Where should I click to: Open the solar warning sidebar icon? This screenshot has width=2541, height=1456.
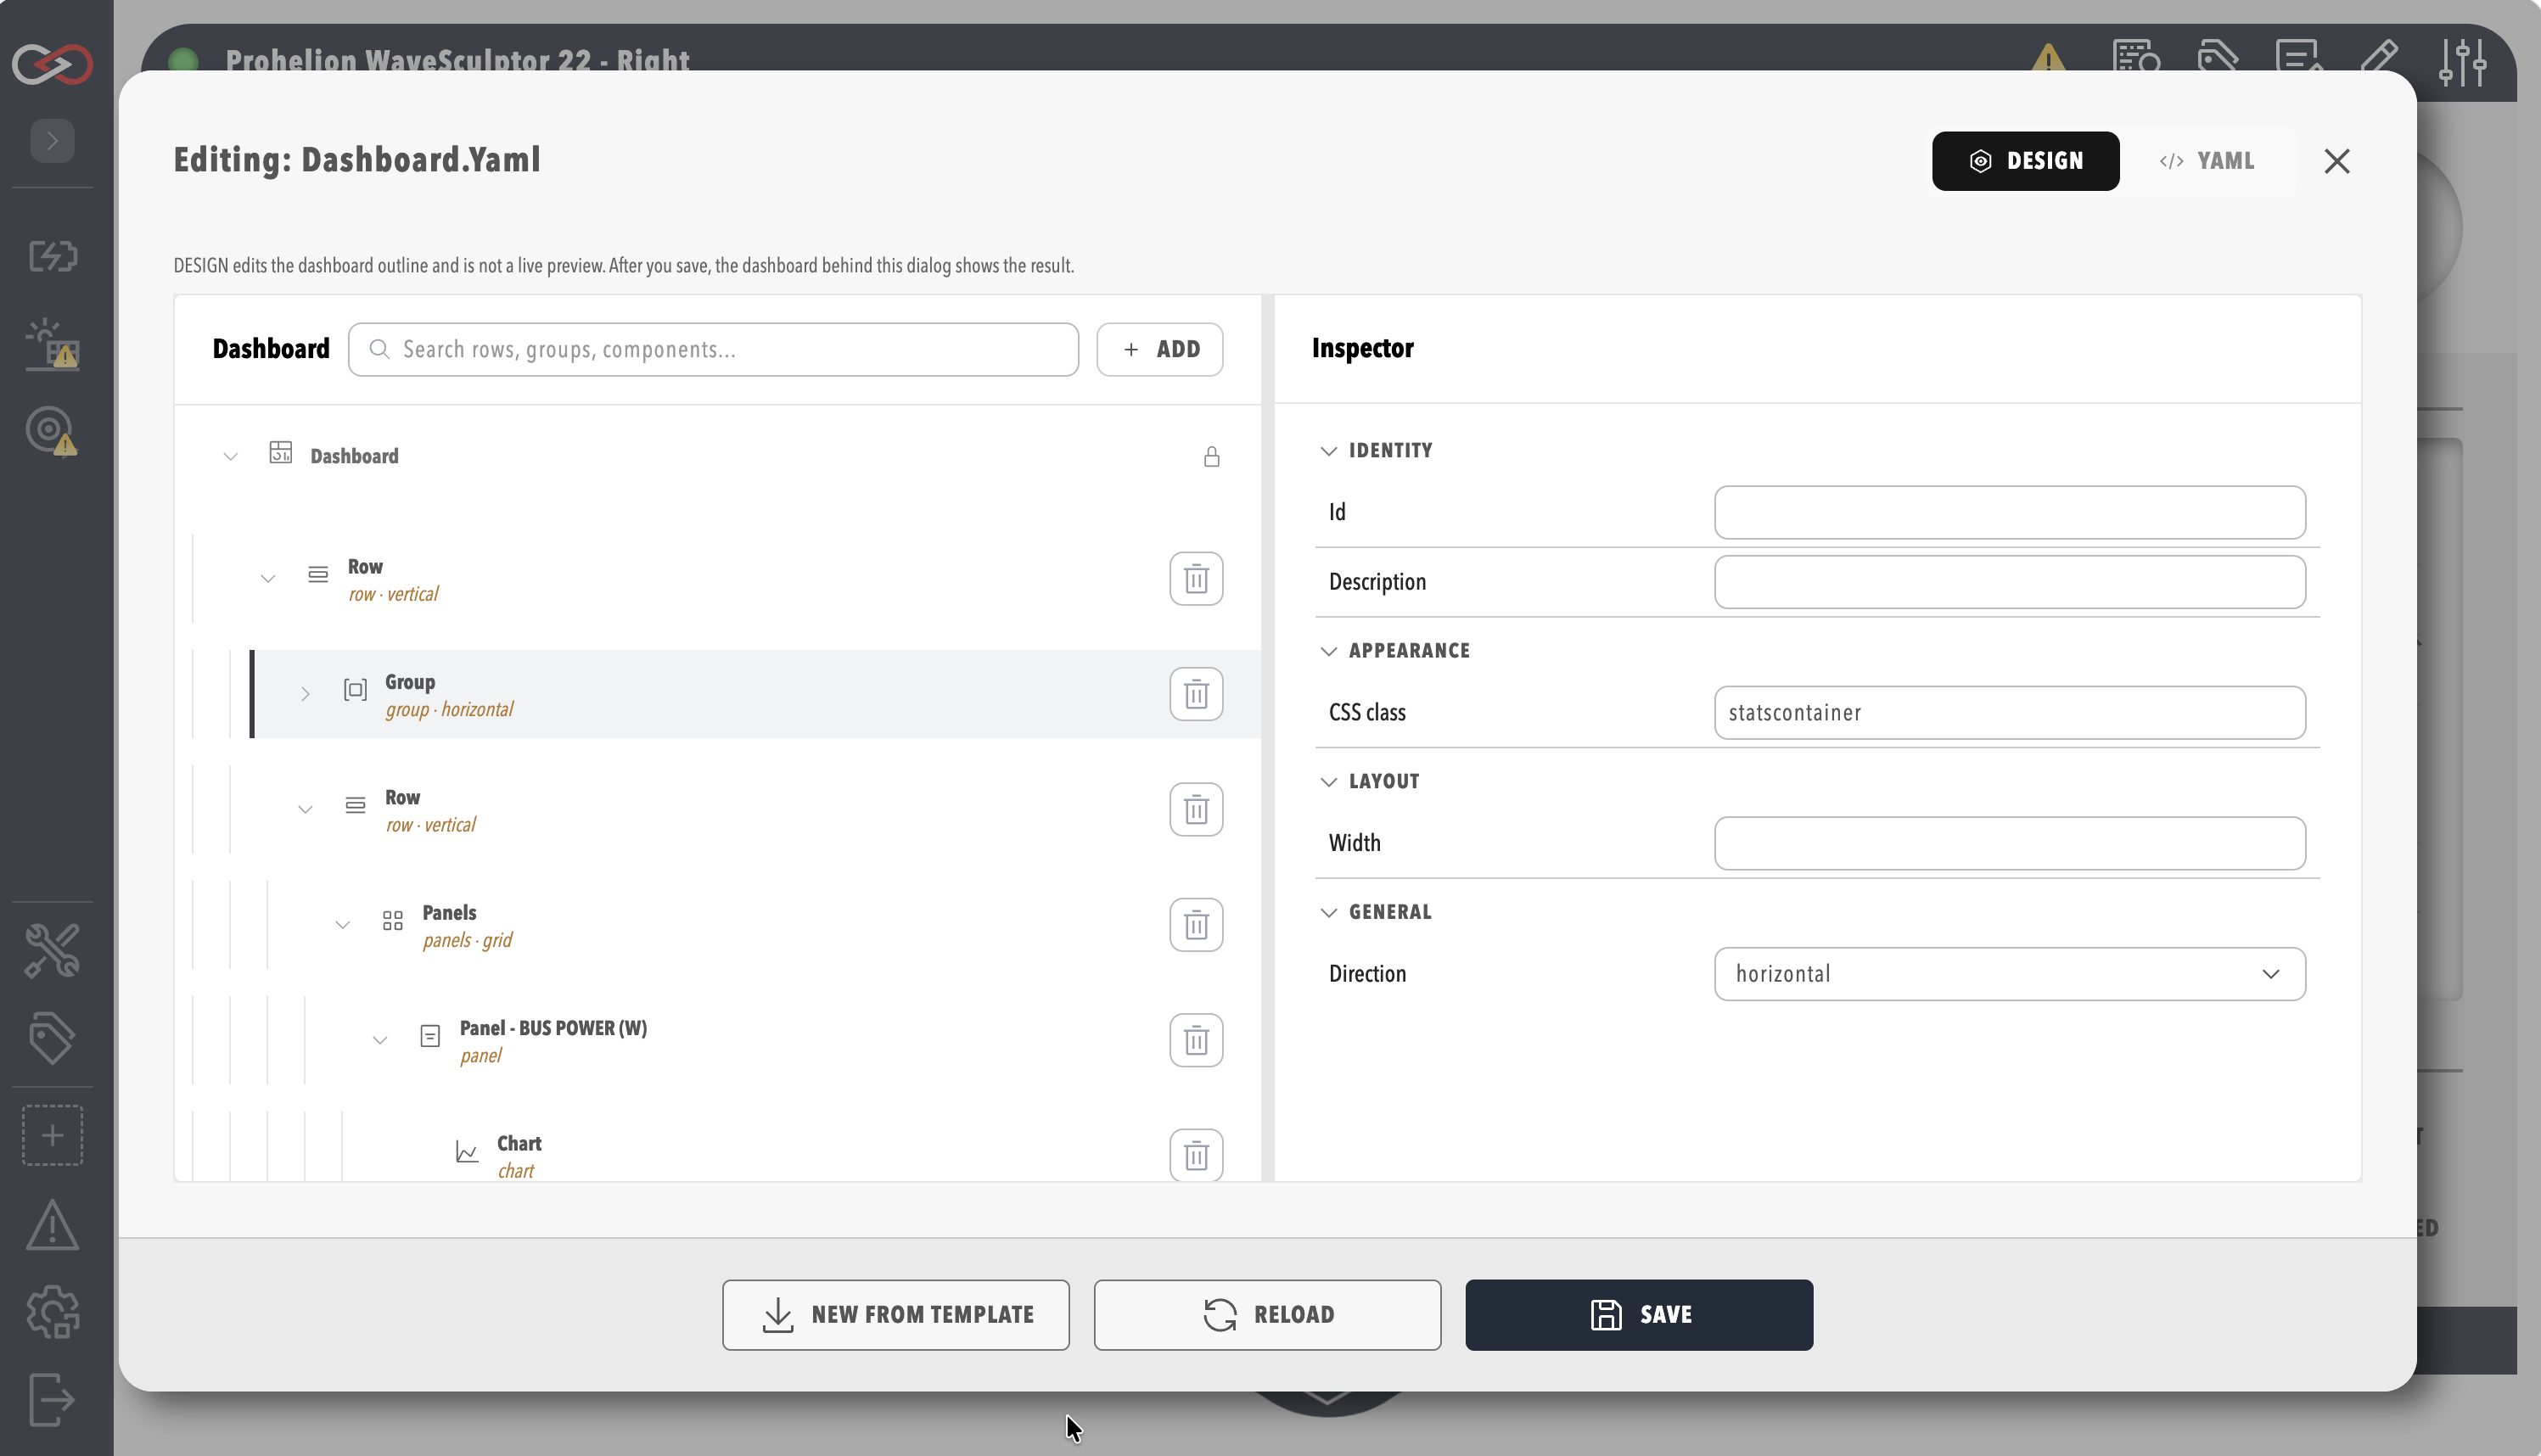(x=52, y=344)
